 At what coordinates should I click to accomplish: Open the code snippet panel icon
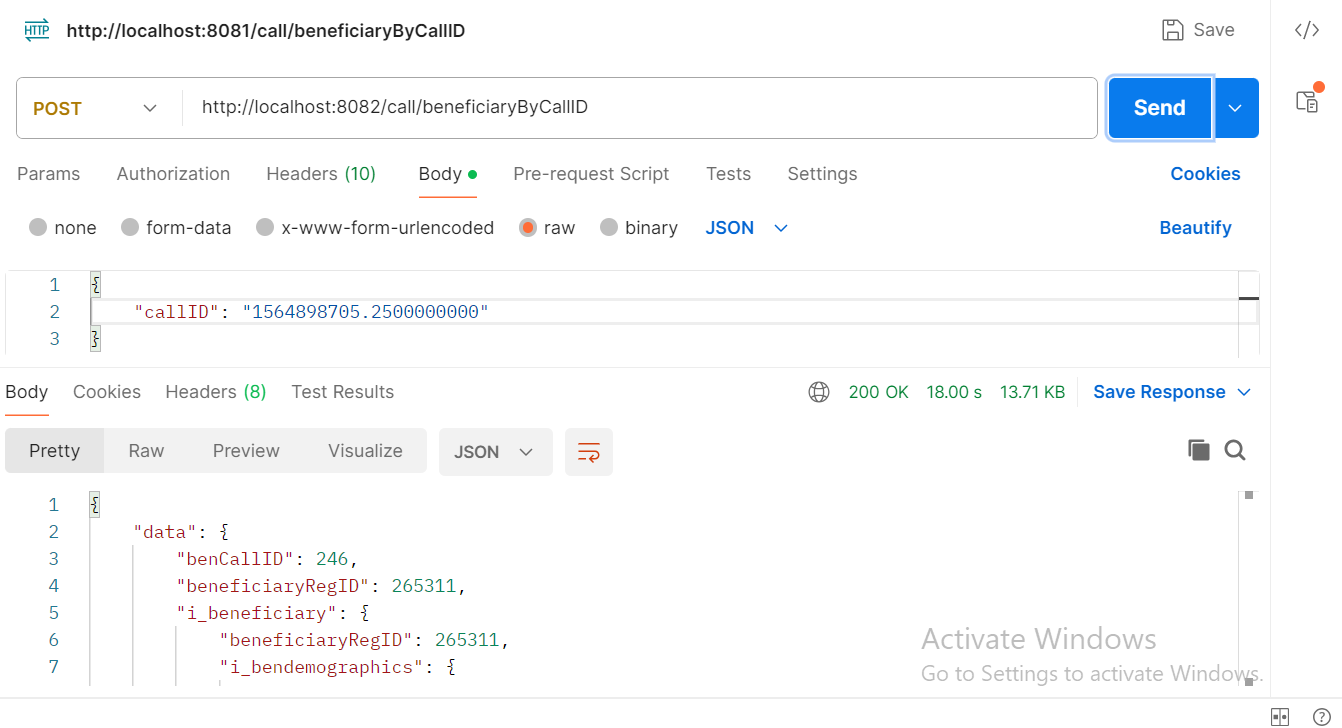click(1306, 30)
